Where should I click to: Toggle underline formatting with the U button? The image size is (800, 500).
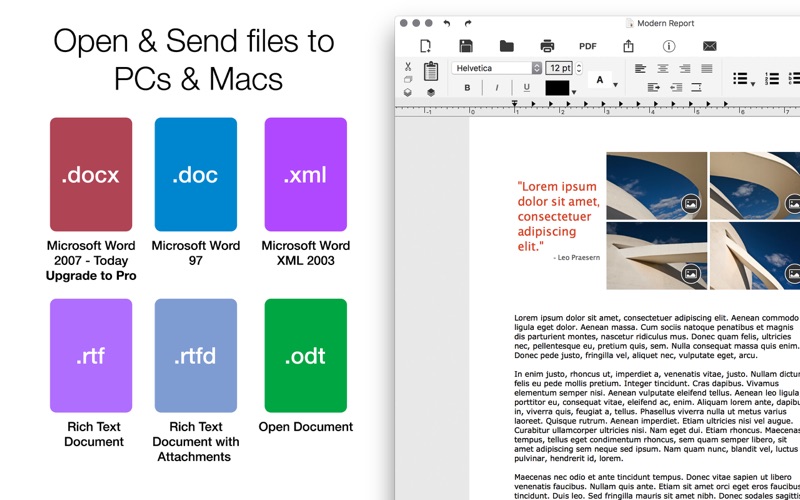click(x=527, y=88)
